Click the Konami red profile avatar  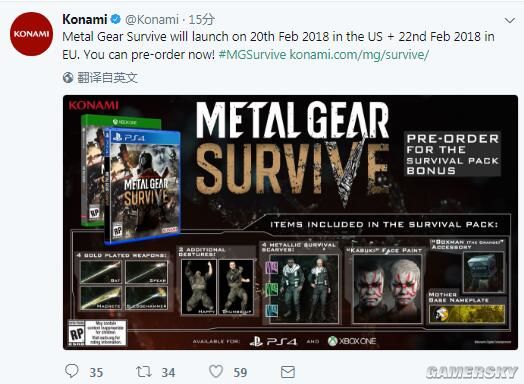31,34
